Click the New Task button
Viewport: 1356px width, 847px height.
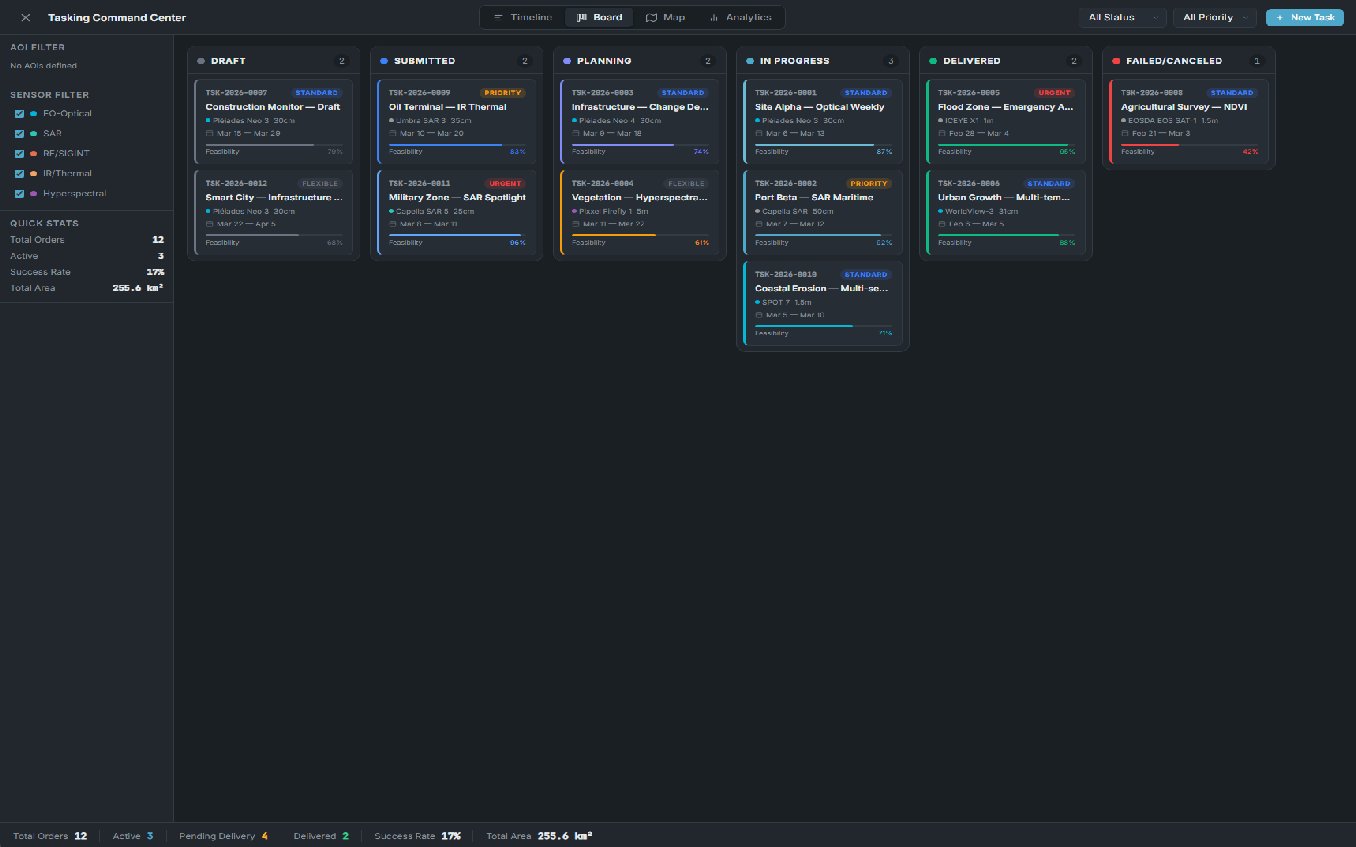tap(1304, 17)
